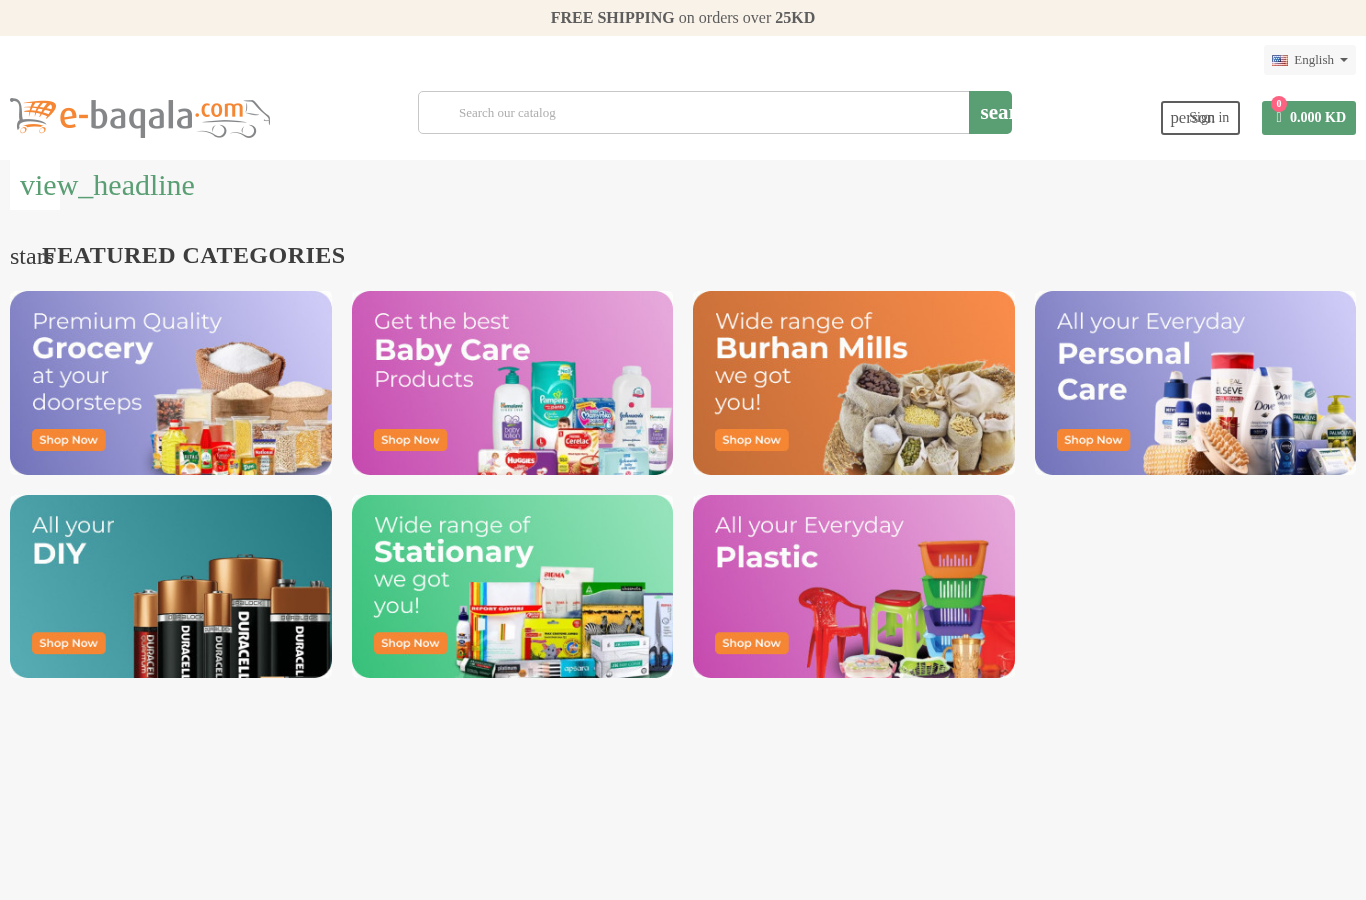
Task: Click the person Sign in button
Action: pos(1200,118)
